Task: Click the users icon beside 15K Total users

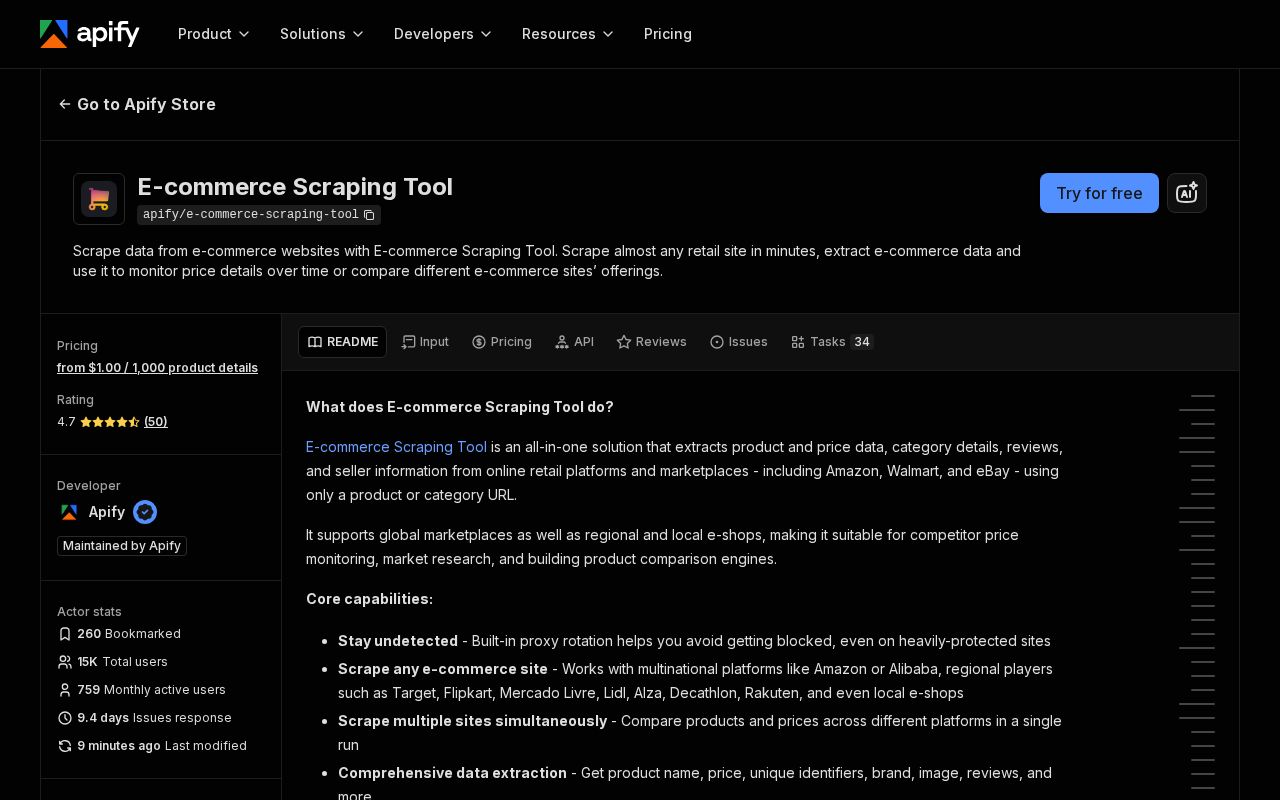Action: (65, 662)
